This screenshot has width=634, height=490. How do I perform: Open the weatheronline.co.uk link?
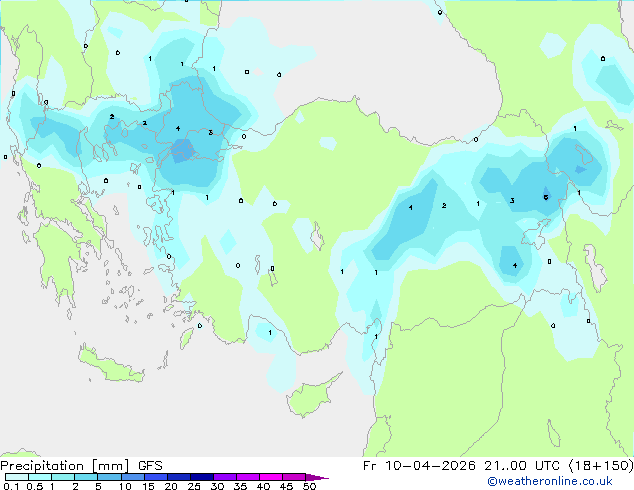click(549, 481)
